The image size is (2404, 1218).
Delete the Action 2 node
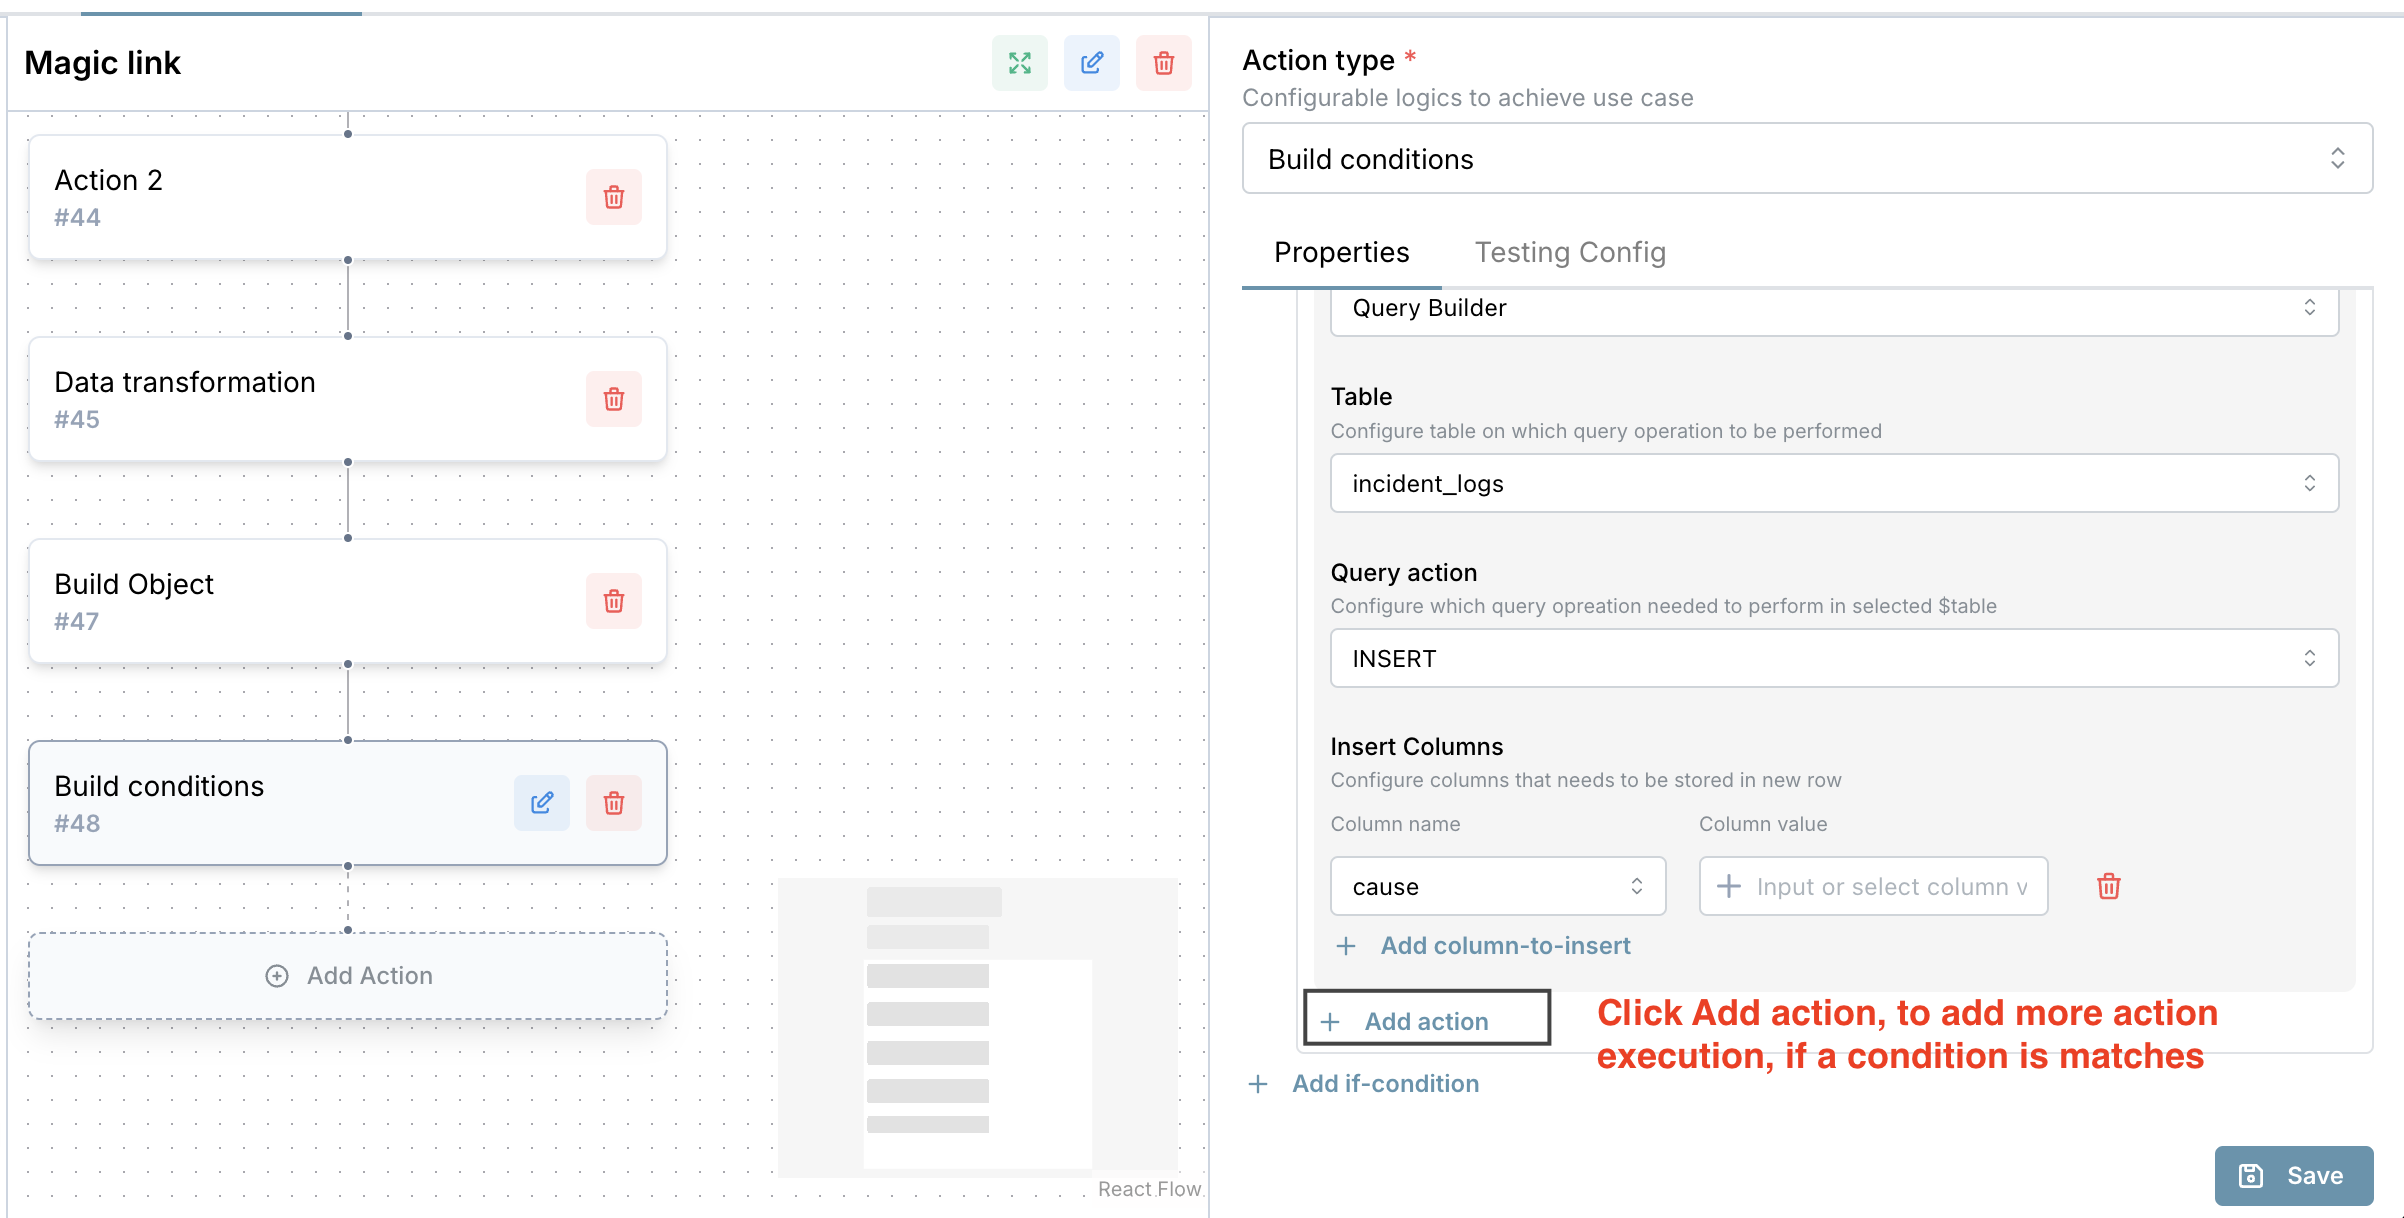point(613,197)
